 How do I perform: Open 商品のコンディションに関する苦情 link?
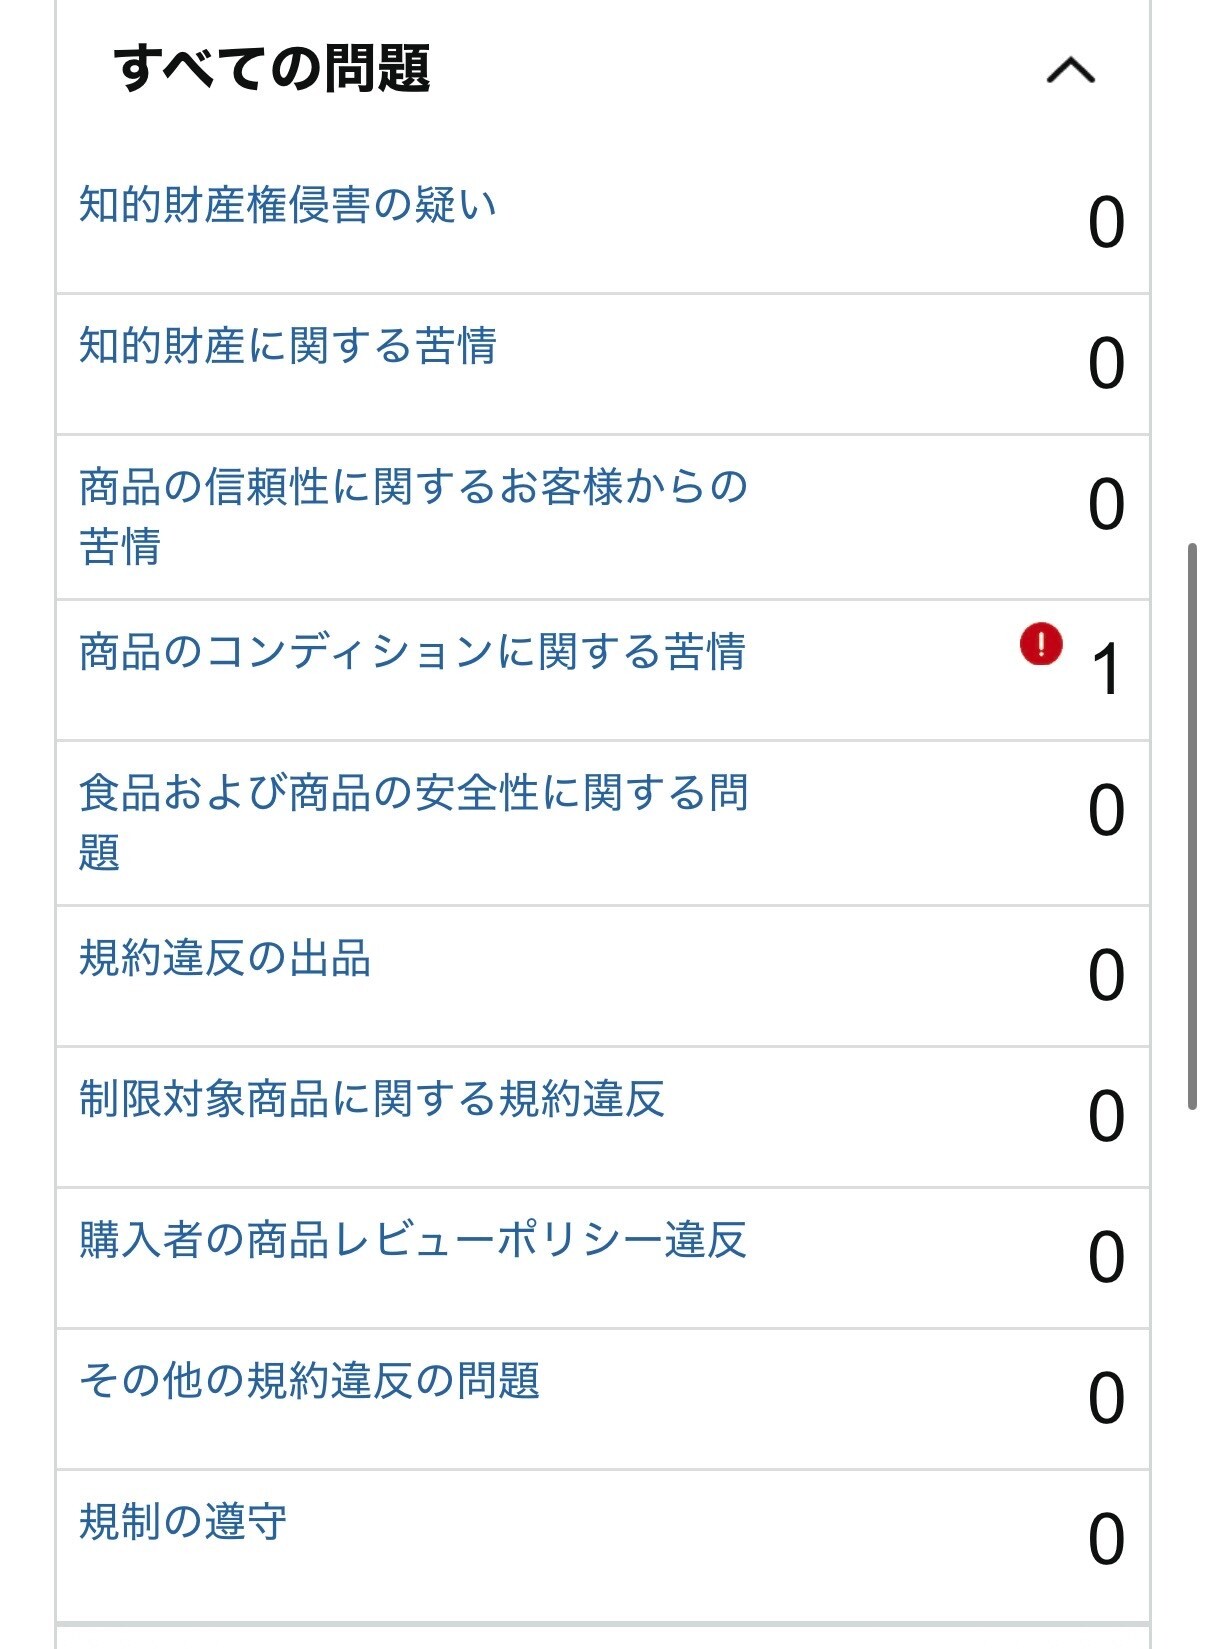(412, 652)
